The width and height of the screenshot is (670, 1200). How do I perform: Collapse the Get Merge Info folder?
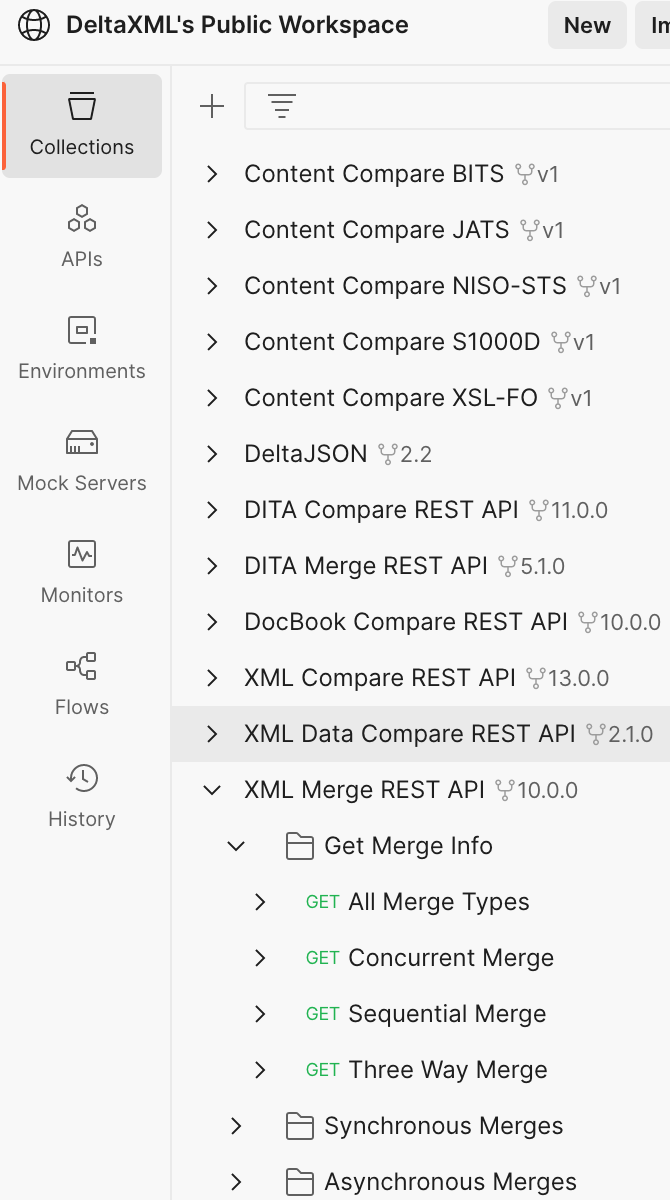click(x=236, y=846)
